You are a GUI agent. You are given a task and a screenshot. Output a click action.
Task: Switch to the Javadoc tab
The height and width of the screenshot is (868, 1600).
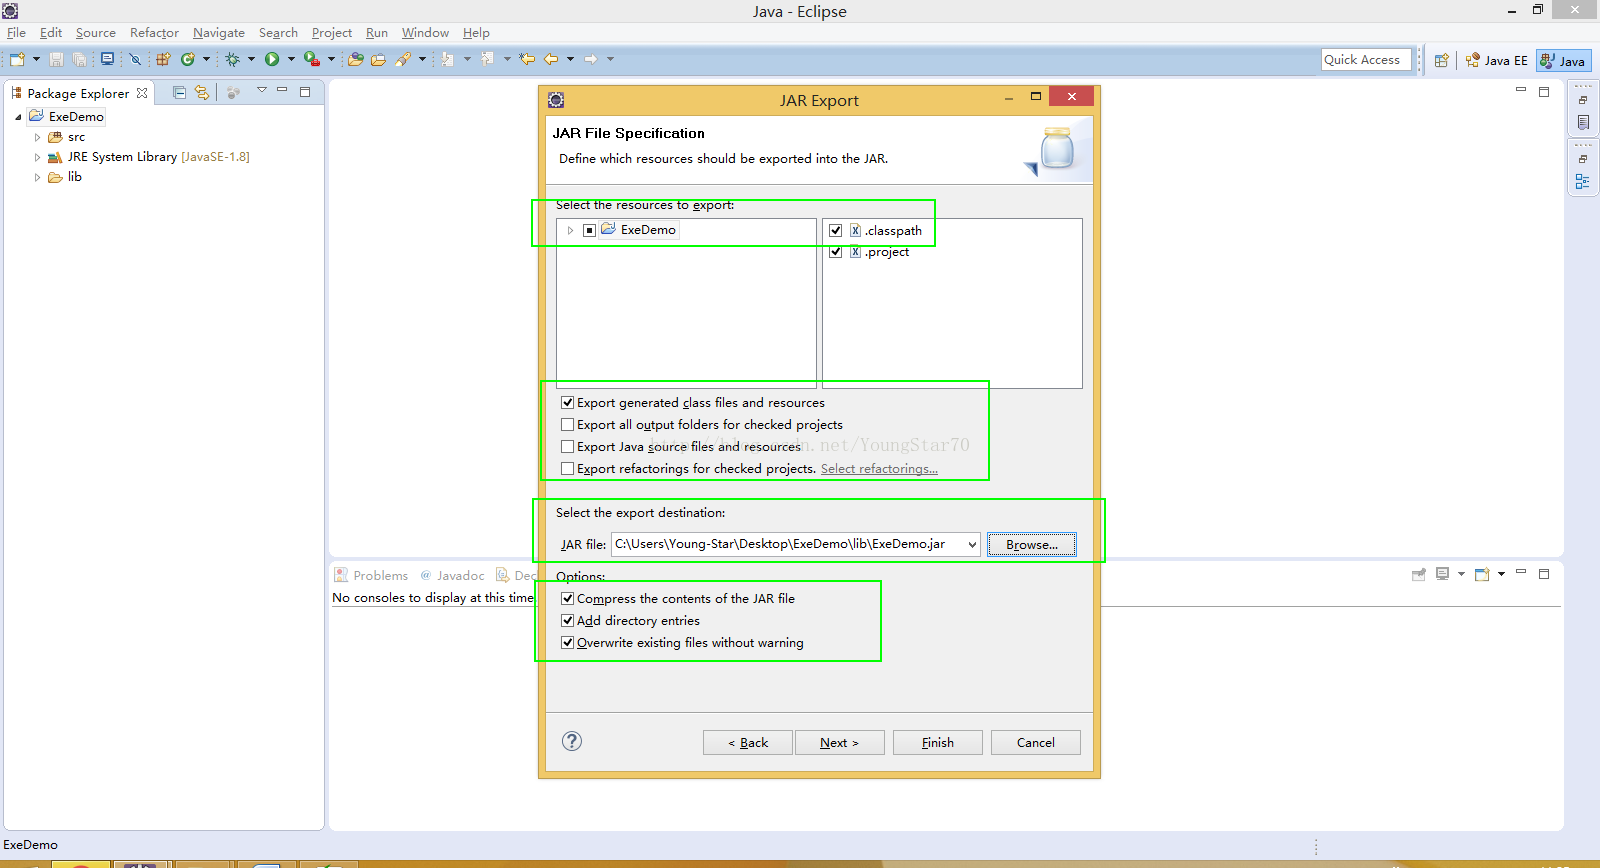452,575
